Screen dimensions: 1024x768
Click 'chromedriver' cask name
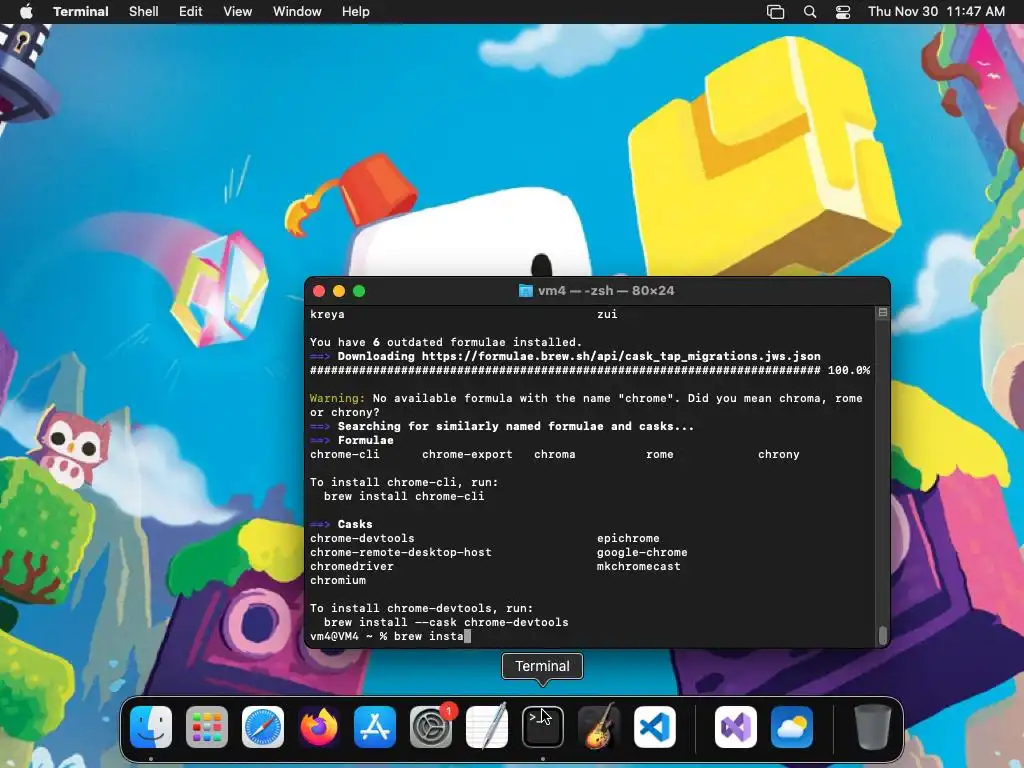(x=351, y=566)
